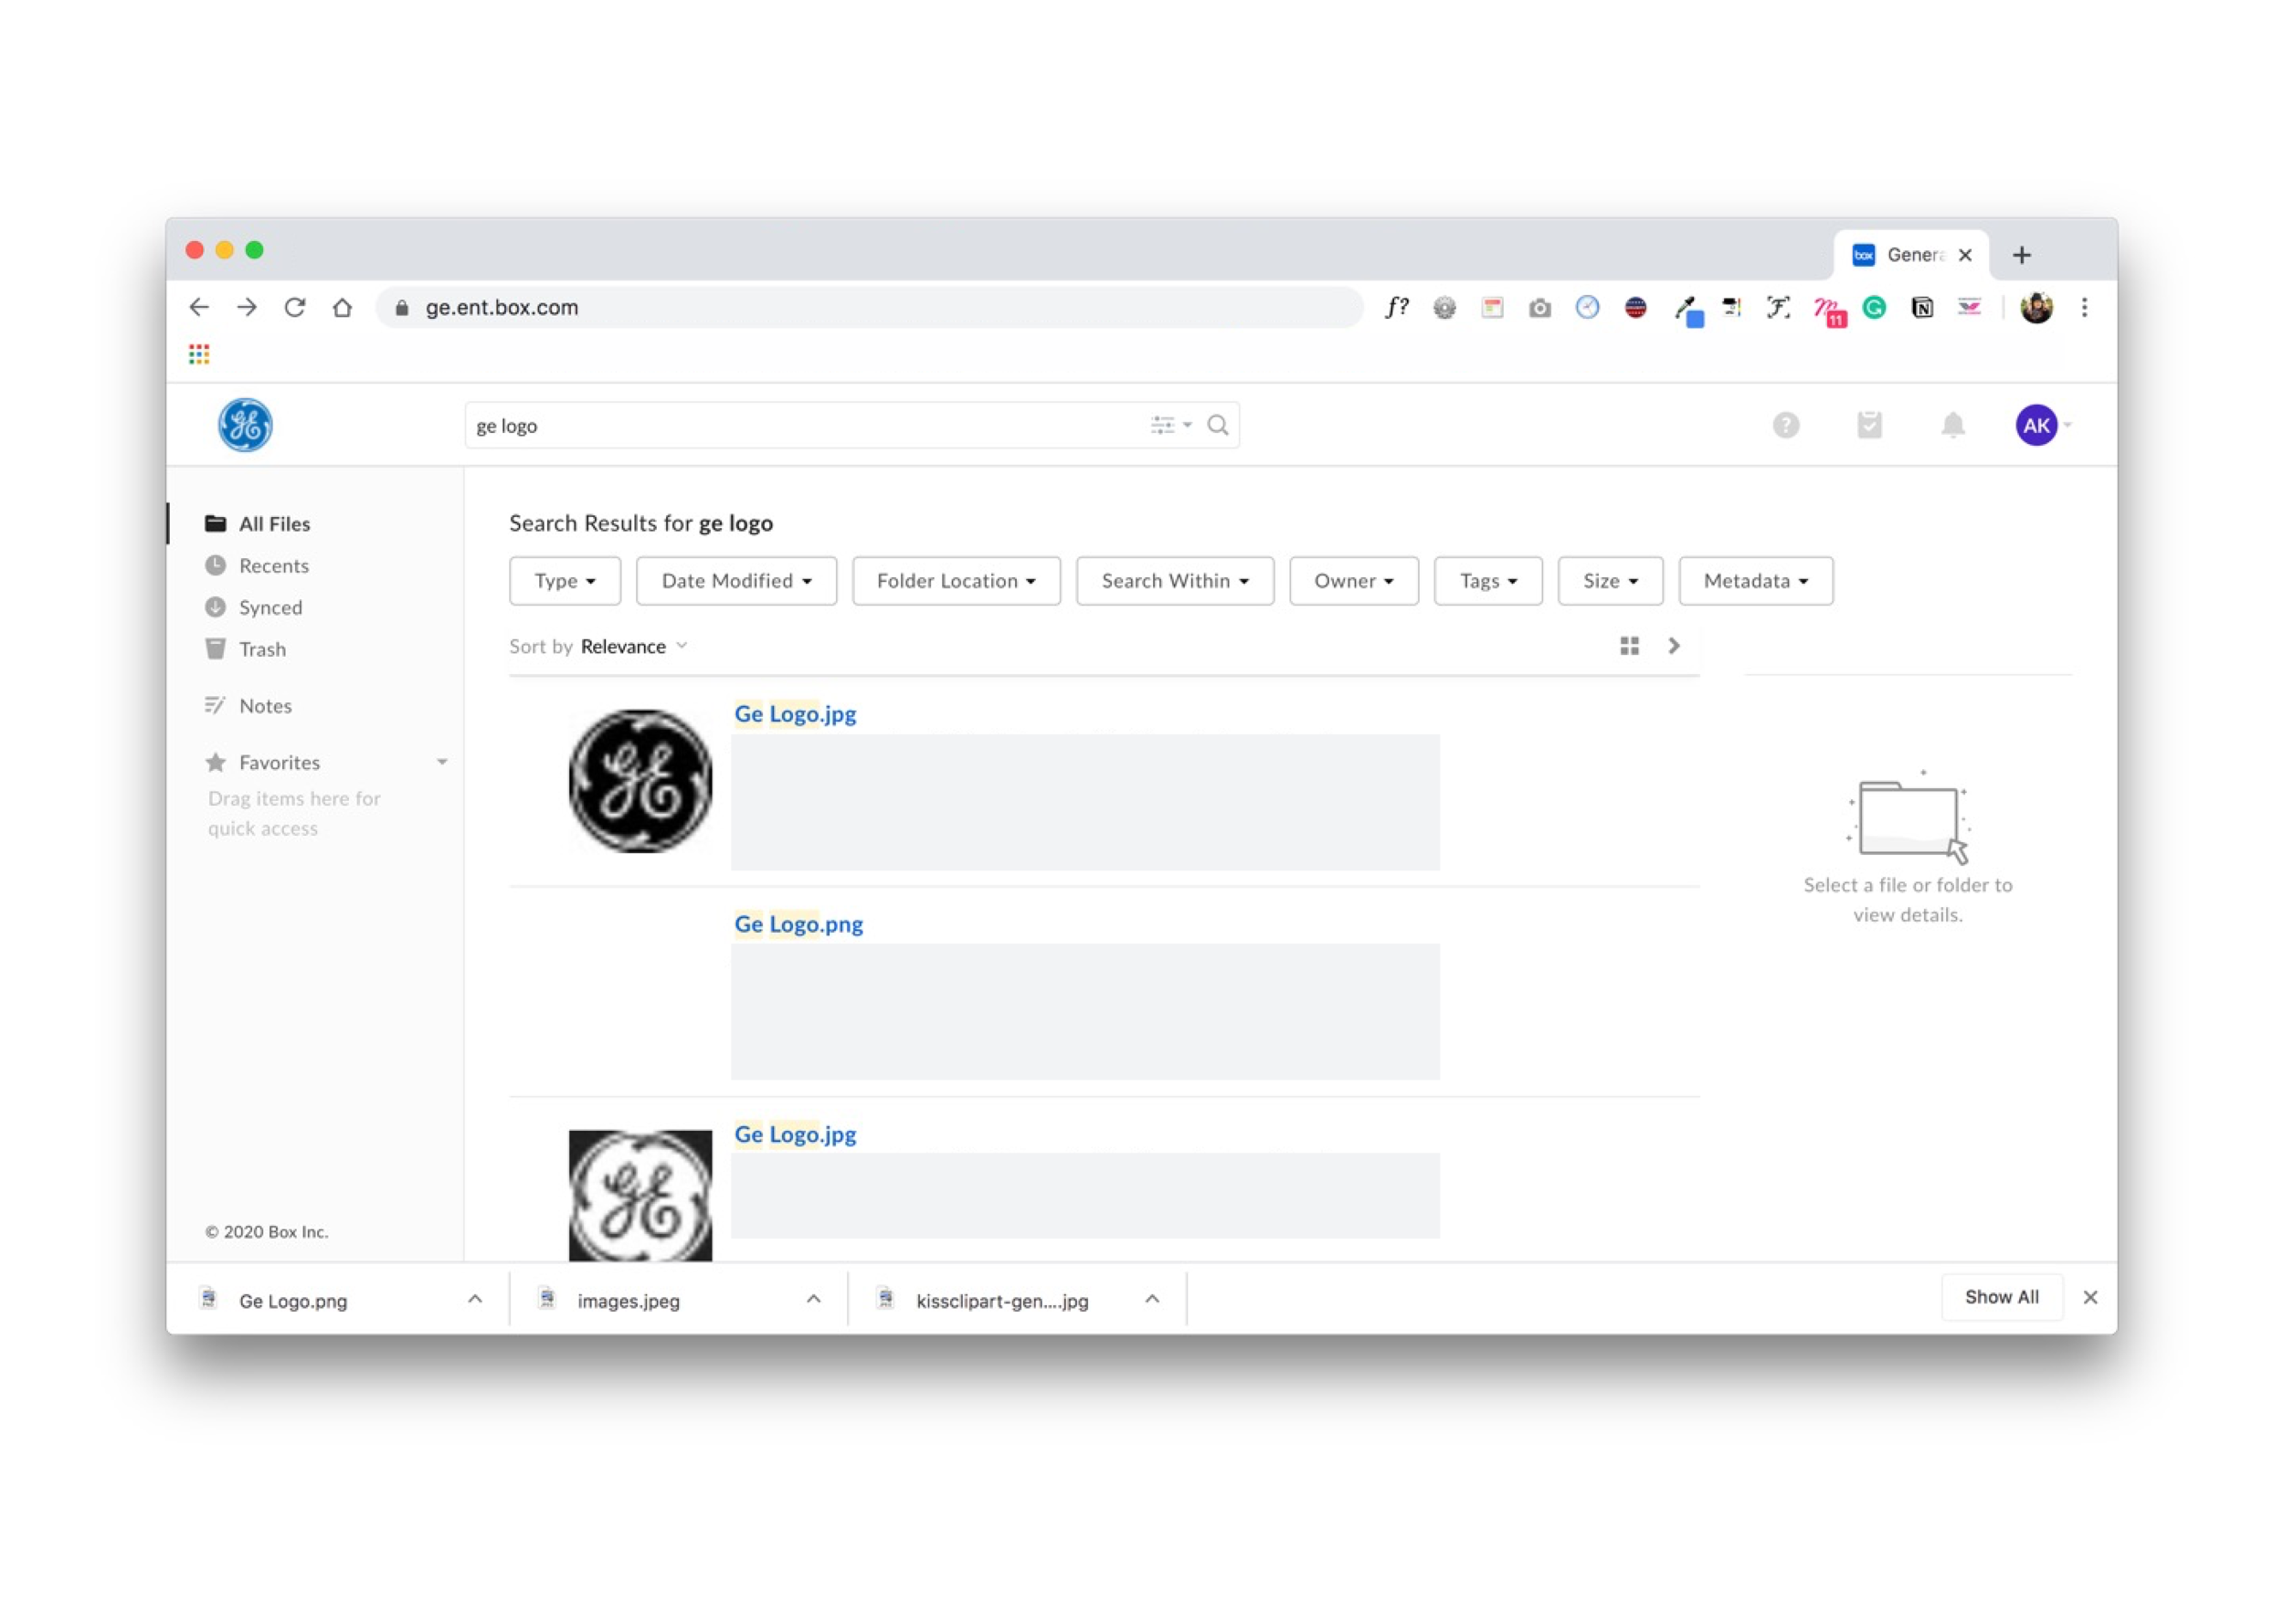
Task: Go forward in browser history
Action: tap(247, 307)
